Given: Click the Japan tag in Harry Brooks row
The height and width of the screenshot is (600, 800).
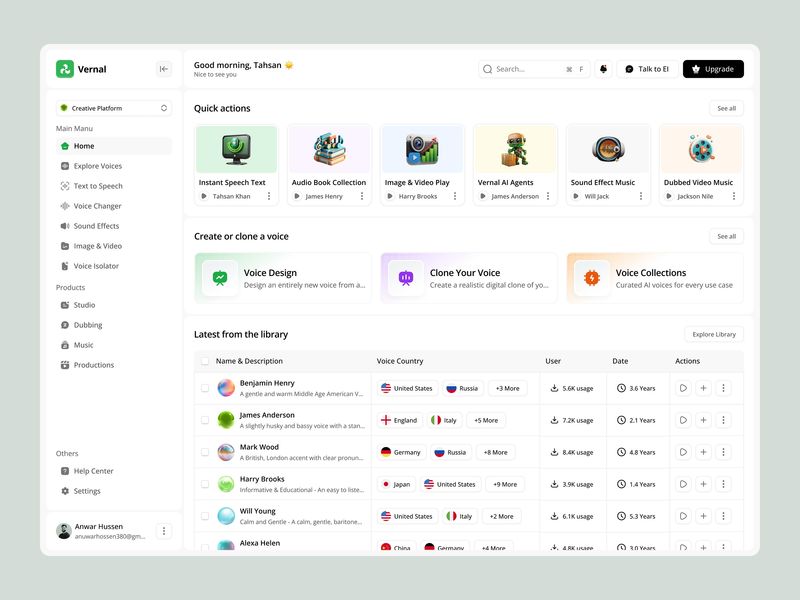Looking at the screenshot, I should pos(396,484).
